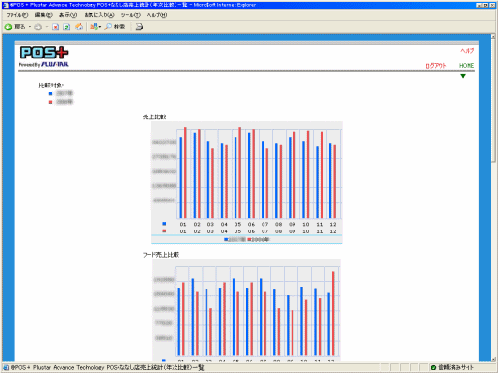Open the 編集(E) menu
This screenshot has width=498, height=373.
pyautogui.click(x=44, y=15)
